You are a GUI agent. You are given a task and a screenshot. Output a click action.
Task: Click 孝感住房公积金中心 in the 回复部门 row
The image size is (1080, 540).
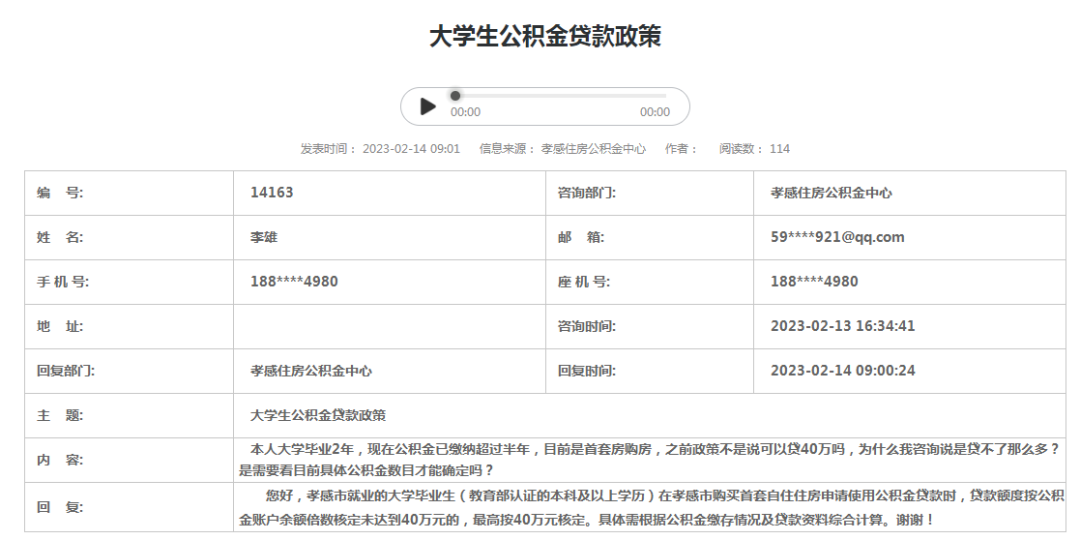311,371
